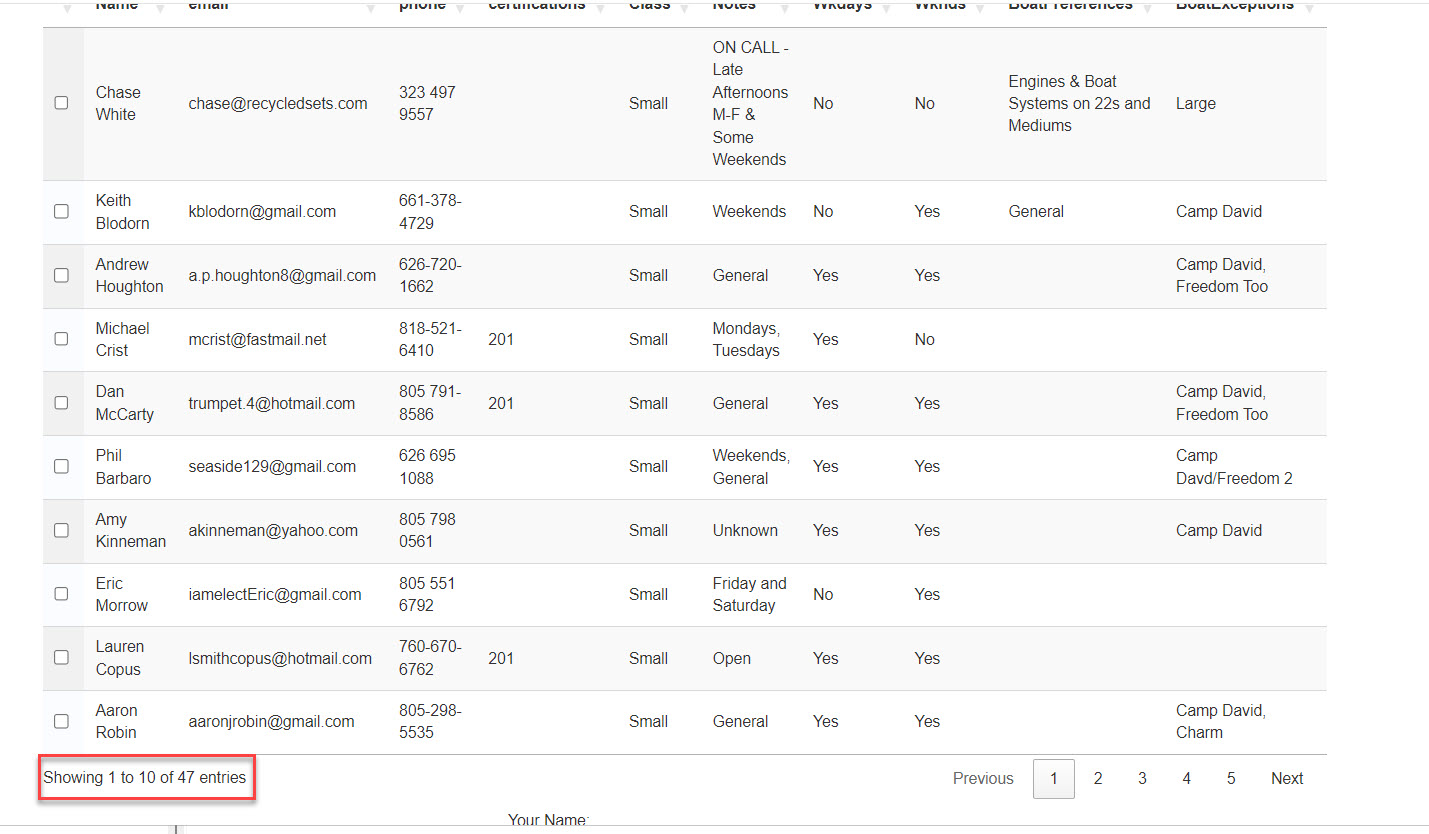Go to page 2 of the table
Screen dimensions: 1429x834
[x=1098, y=779]
